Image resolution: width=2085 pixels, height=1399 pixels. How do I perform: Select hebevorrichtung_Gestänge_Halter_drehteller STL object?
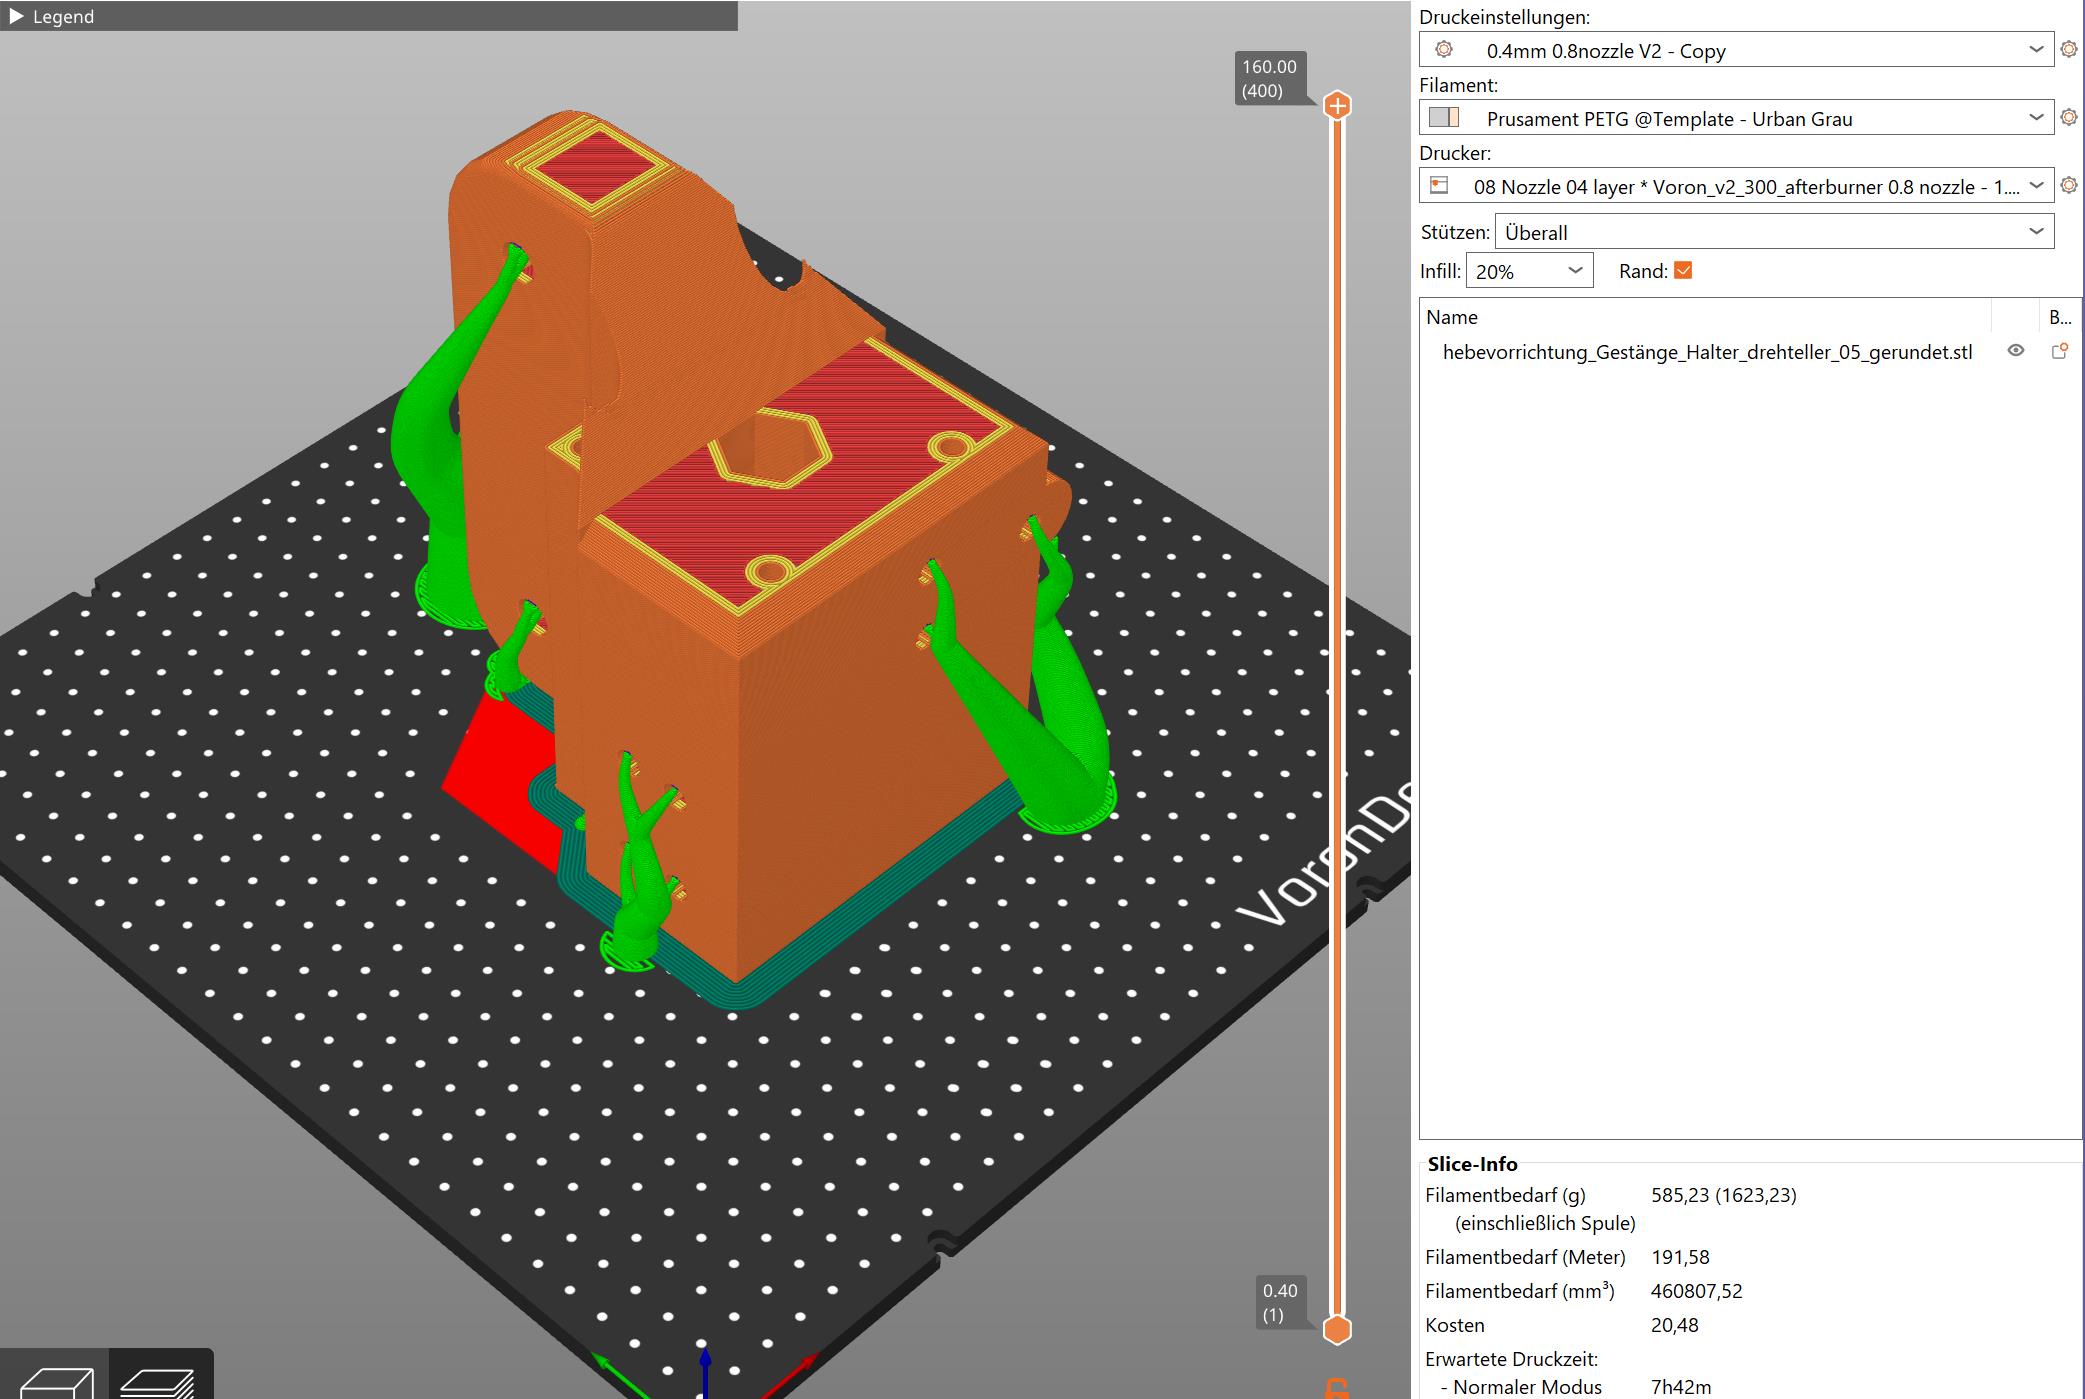click(x=1707, y=352)
